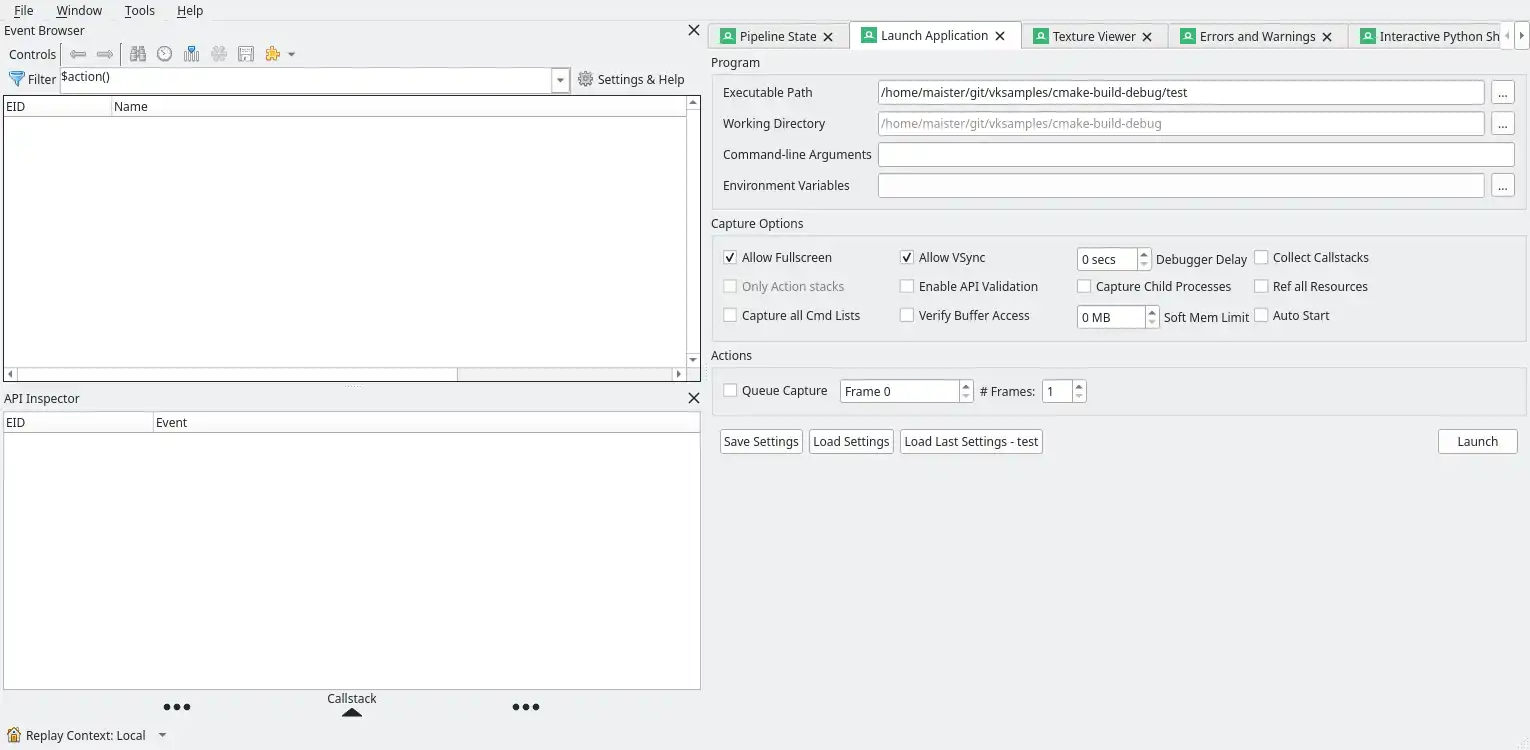Open the filter expression dropdown arrow
Screen dimensions: 1530x750
560,80
